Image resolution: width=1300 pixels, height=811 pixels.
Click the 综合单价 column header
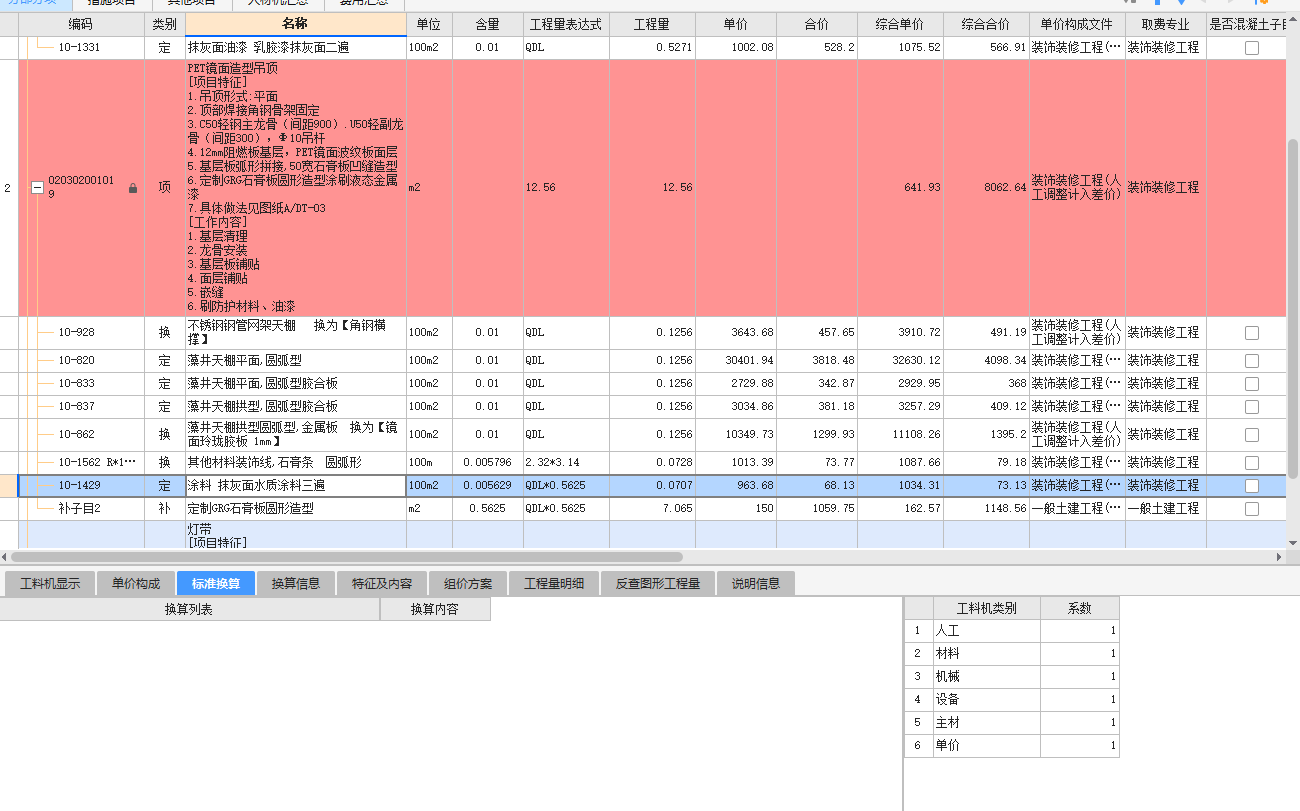[x=900, y=24]
